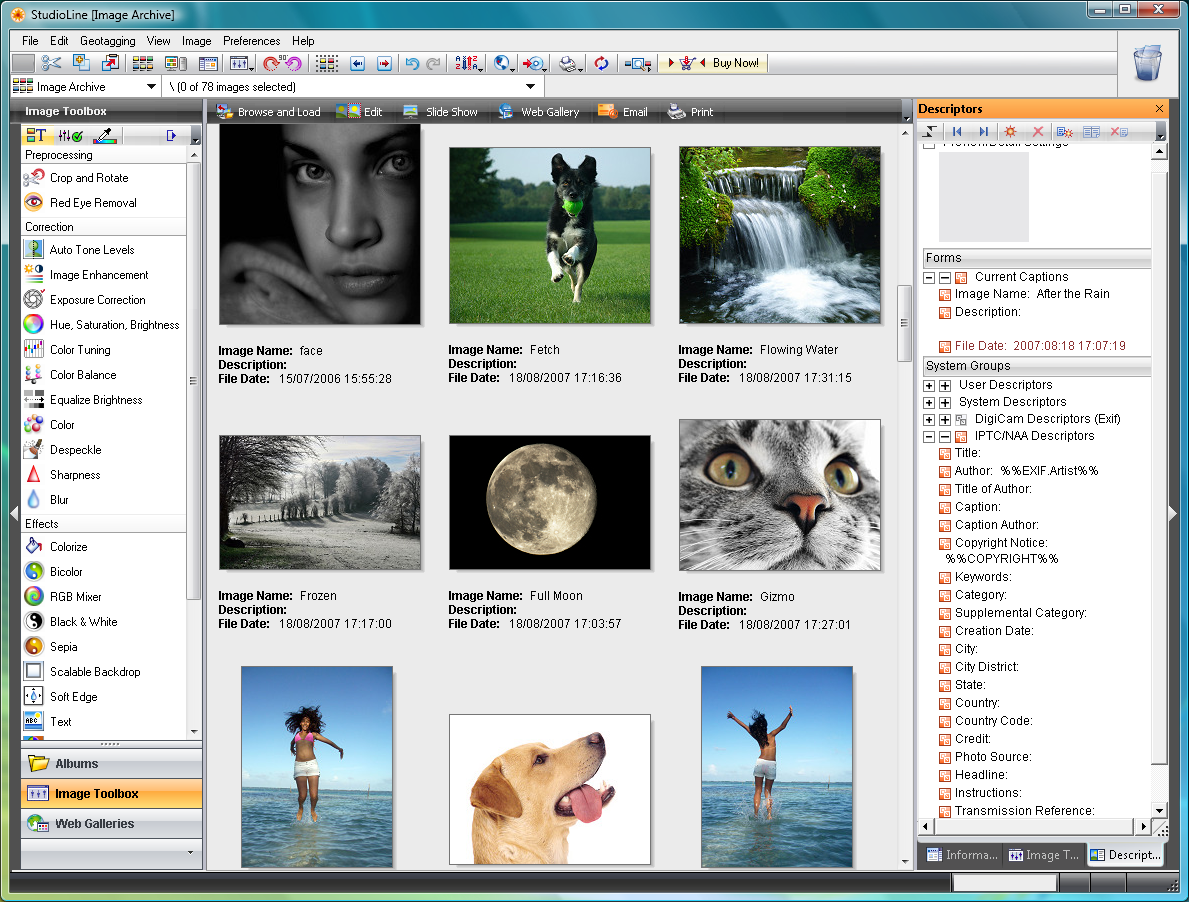
Task: Collapse the left panel with side arrow
Action: 13,512
